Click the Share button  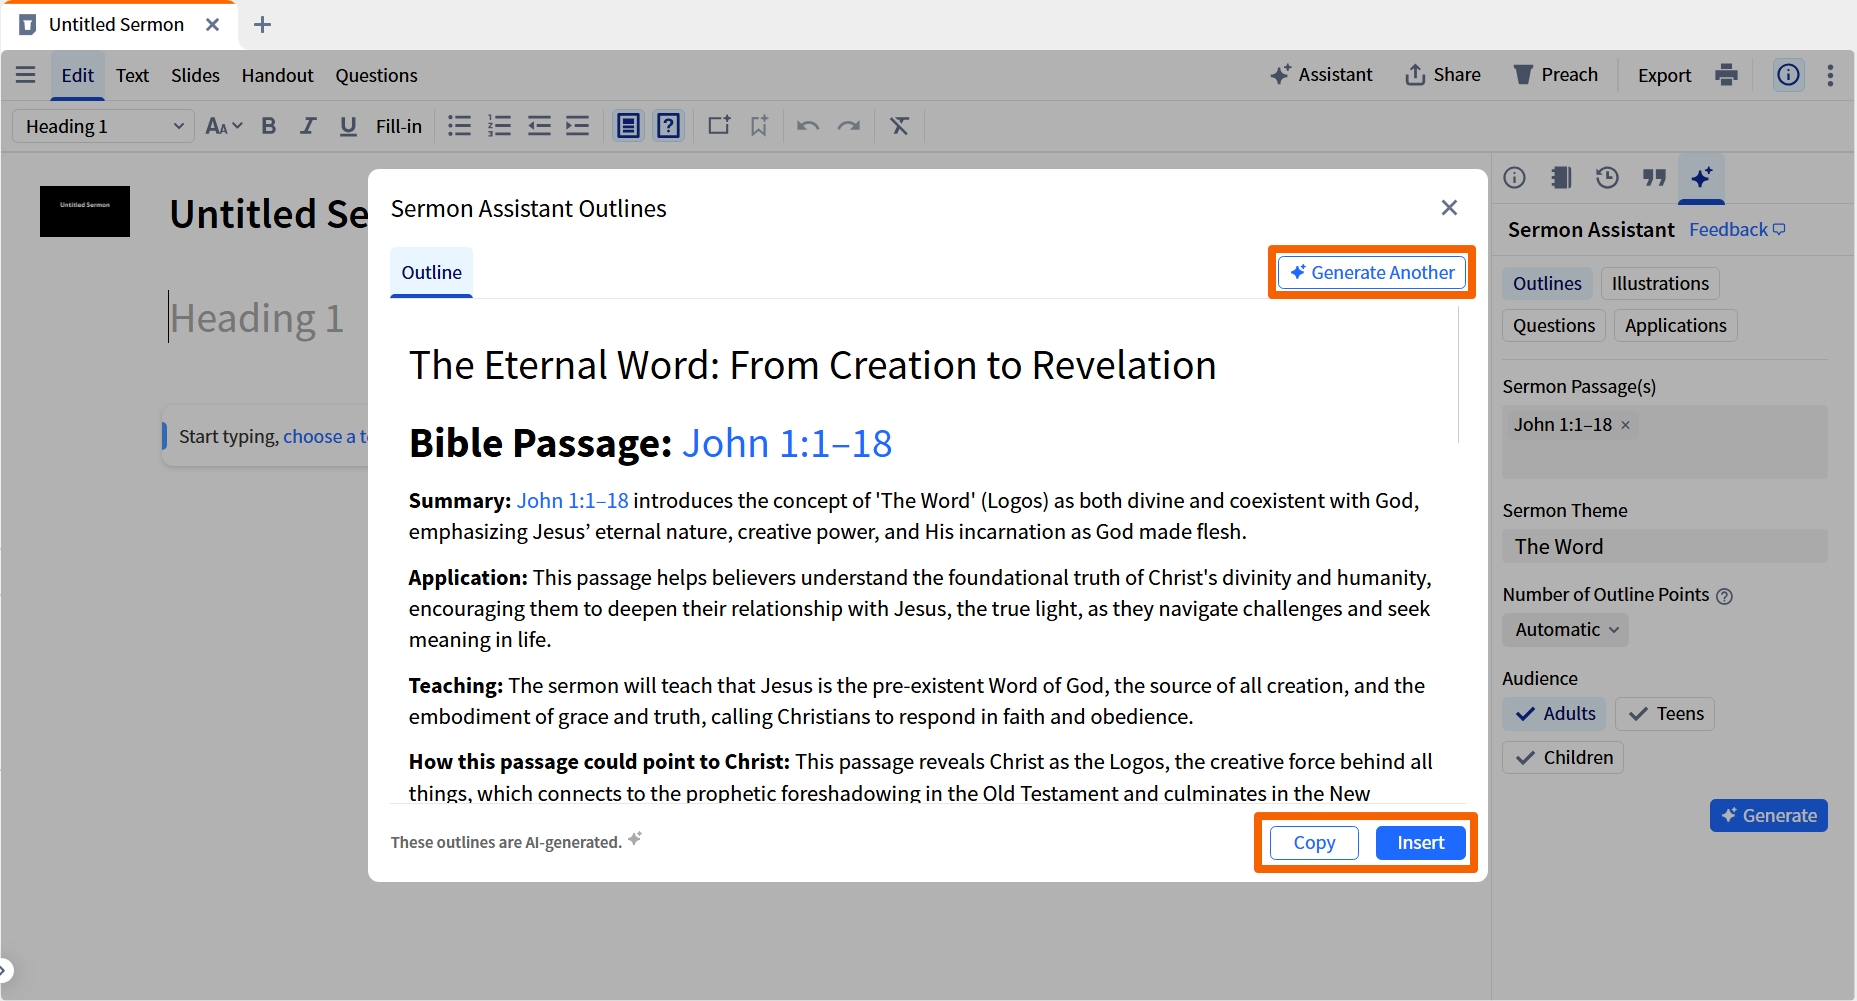pyautogui.click(x=1443, y=75)
